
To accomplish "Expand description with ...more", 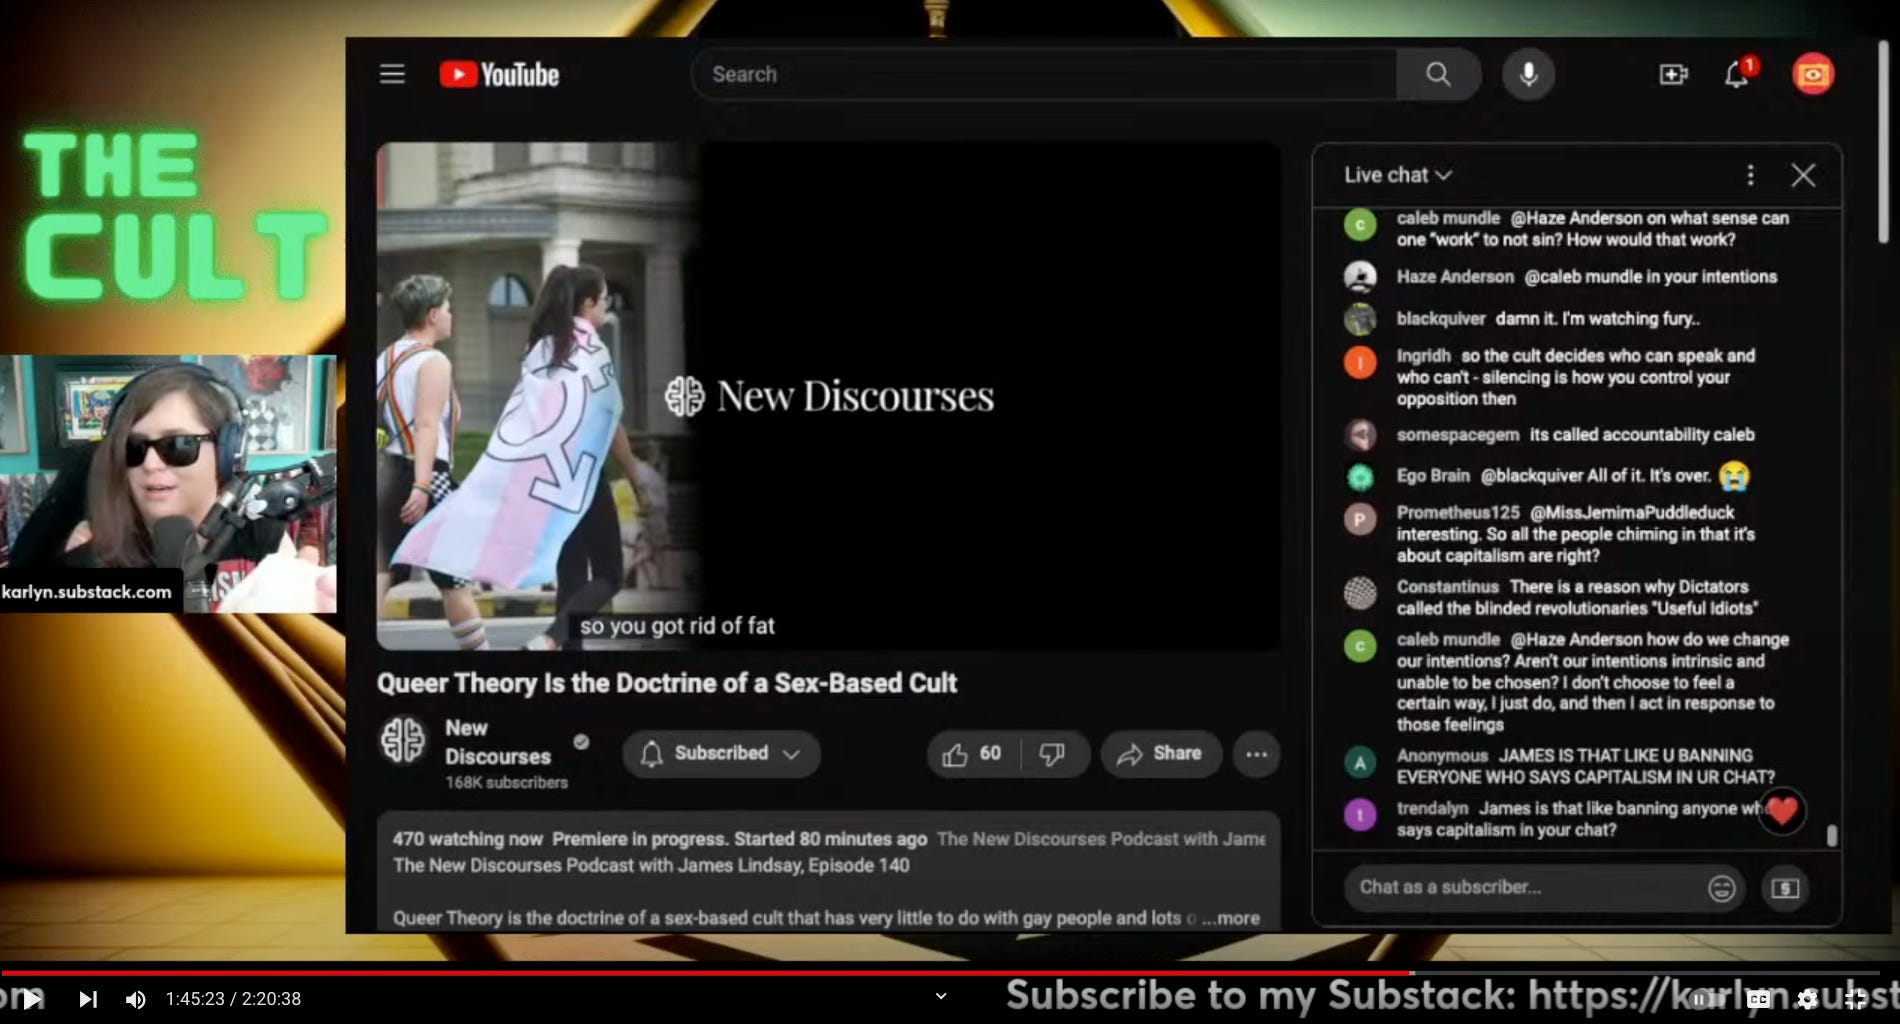I will (1231, 918).
